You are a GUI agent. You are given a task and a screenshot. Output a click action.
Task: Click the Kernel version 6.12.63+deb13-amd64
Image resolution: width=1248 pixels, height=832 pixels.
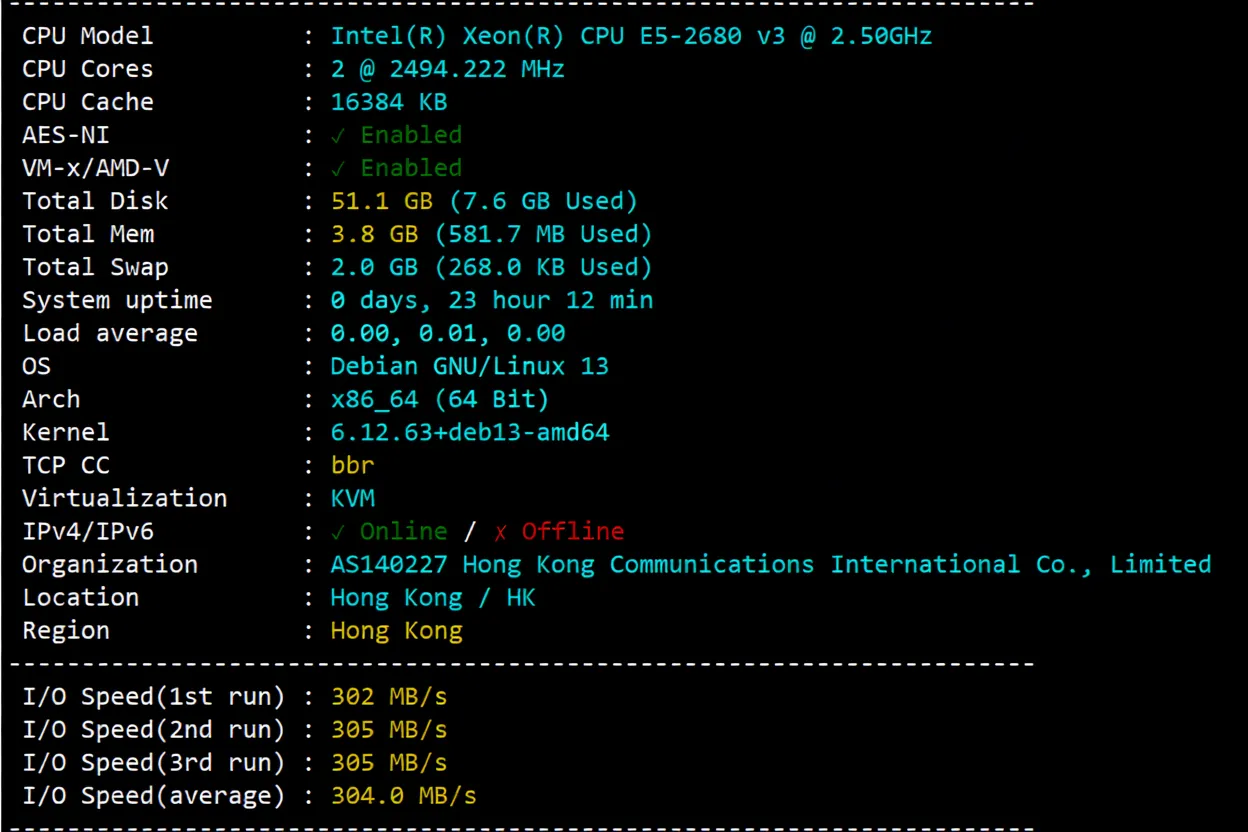pos(470,431)
